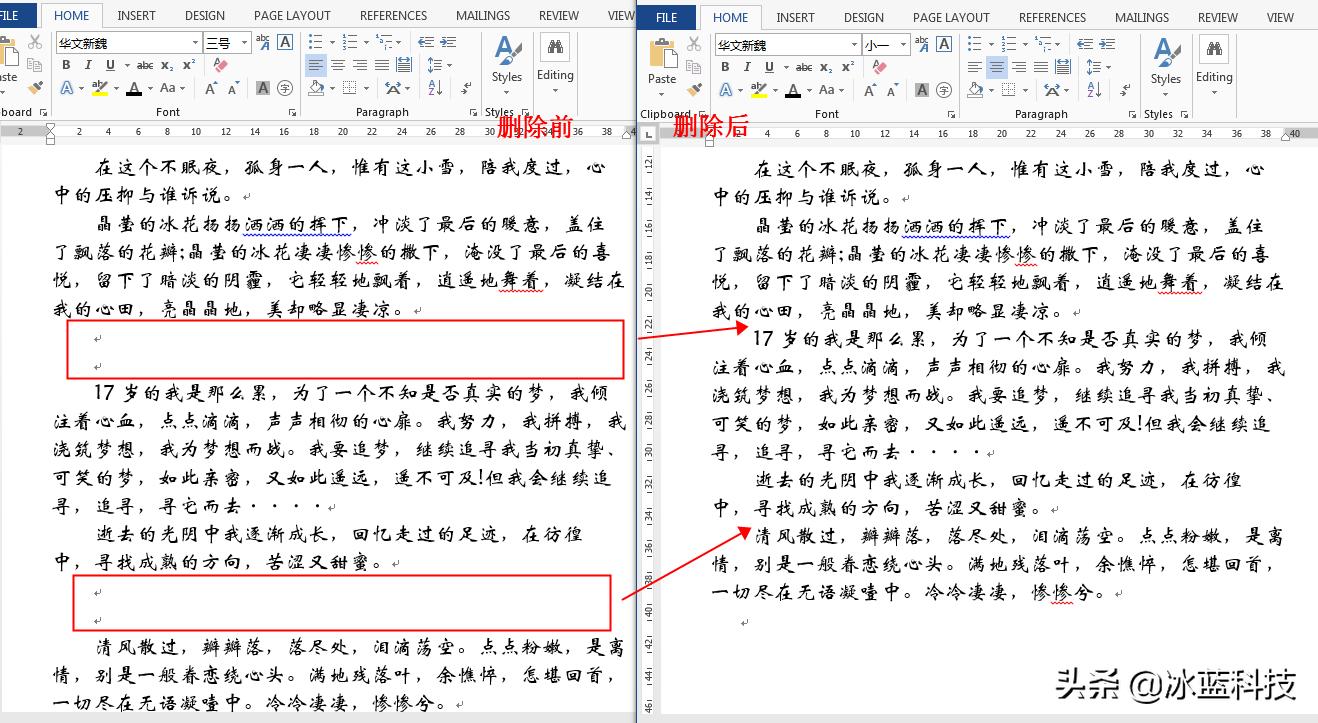This screenshot has height=723, width=1318.
Task: Click the Enclose Characters icon
Action: (284, 88)
